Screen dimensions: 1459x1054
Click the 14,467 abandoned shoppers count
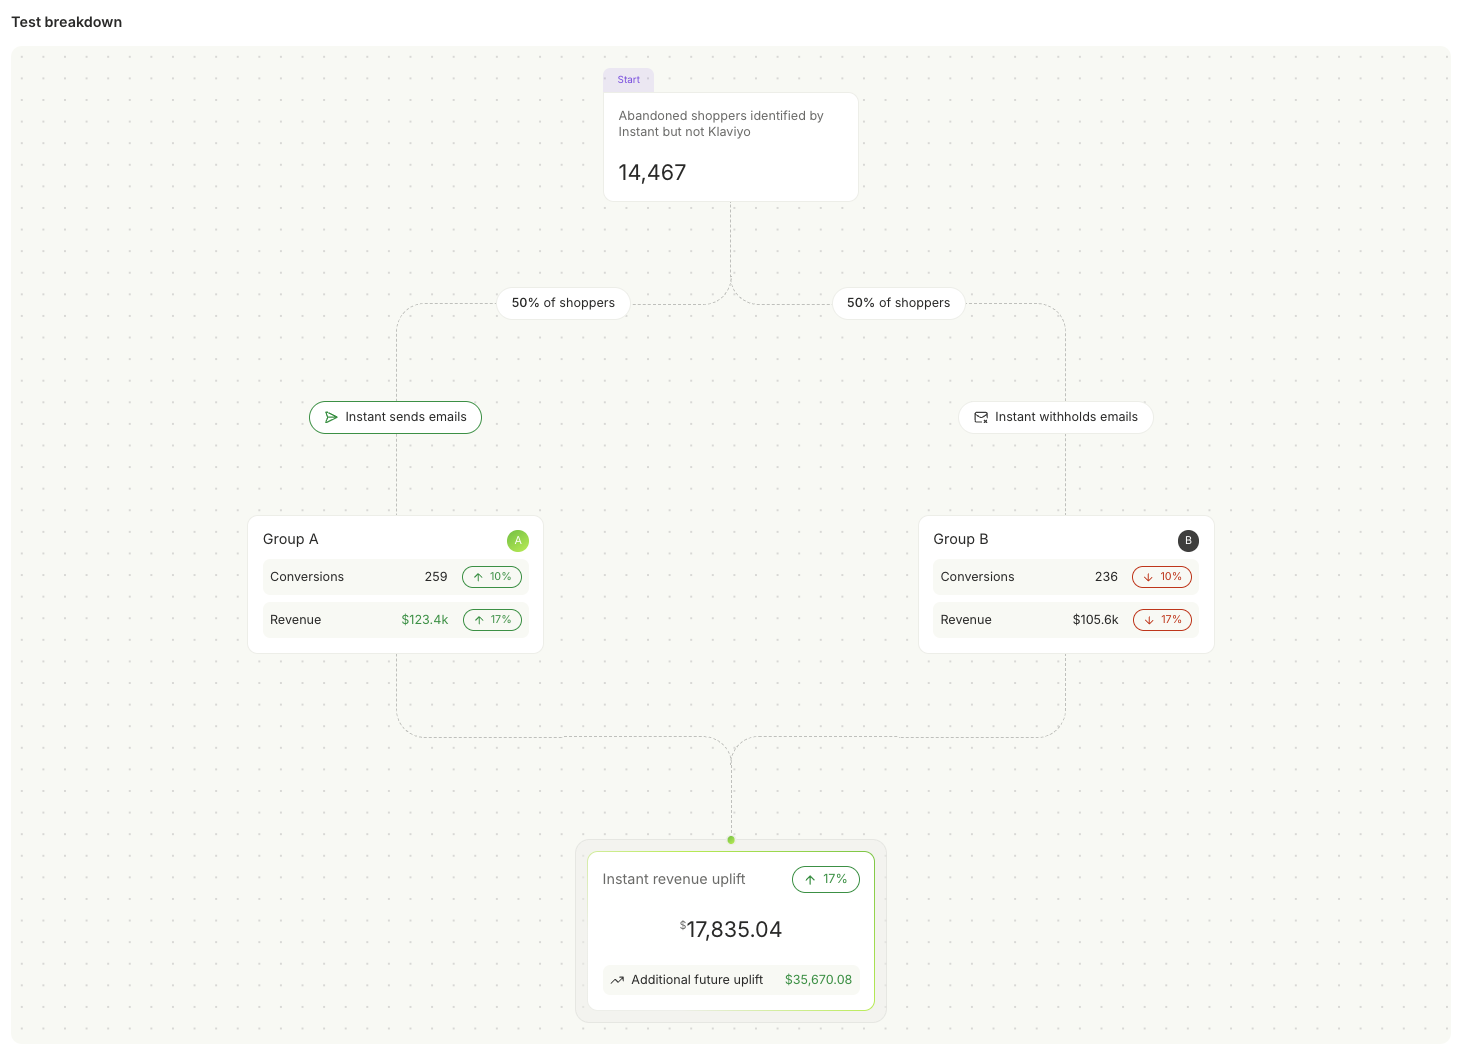652,173
